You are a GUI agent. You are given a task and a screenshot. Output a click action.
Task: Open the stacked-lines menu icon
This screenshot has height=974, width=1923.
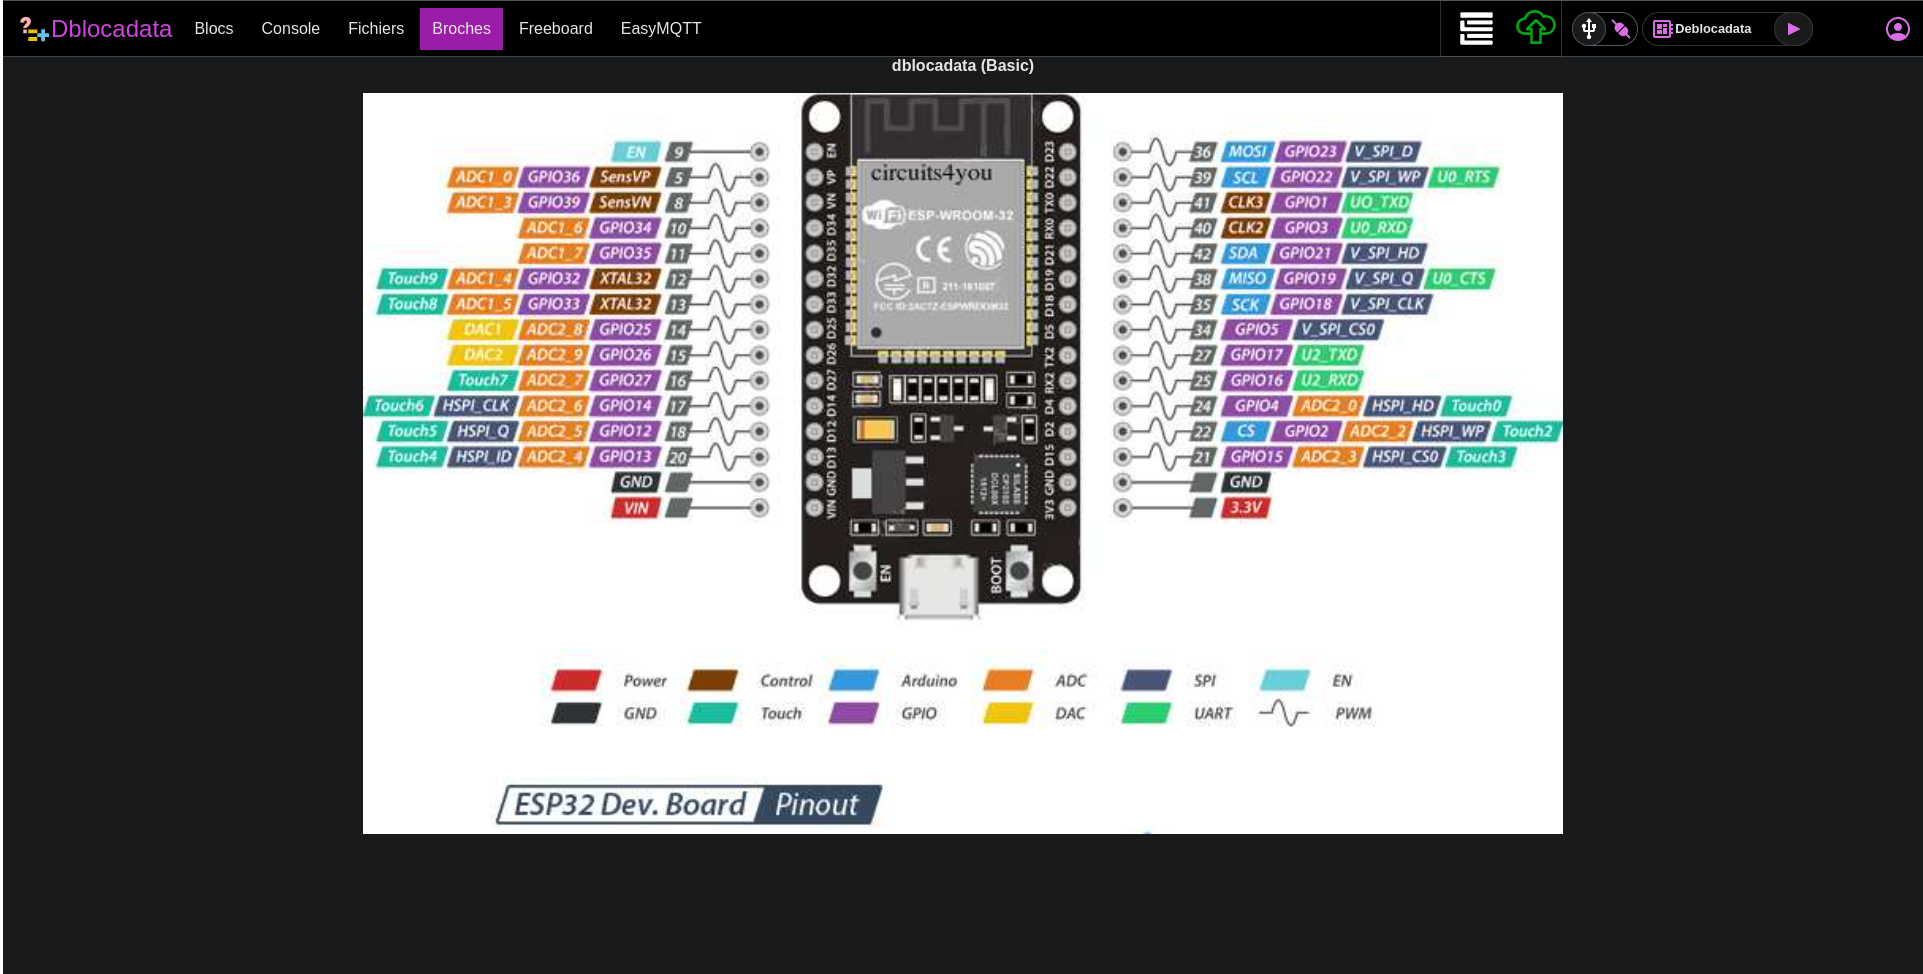click(x=1476, y=29)
